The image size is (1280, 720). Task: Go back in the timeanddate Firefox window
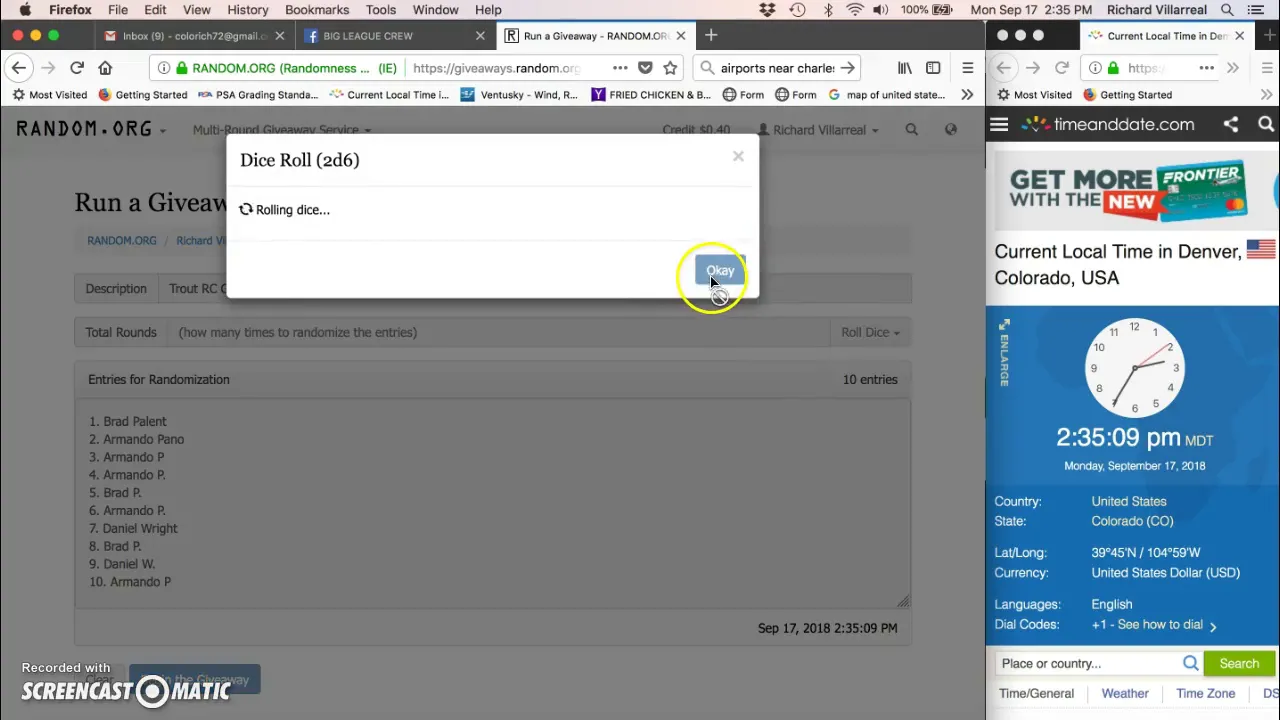[x=1003, y=68]
